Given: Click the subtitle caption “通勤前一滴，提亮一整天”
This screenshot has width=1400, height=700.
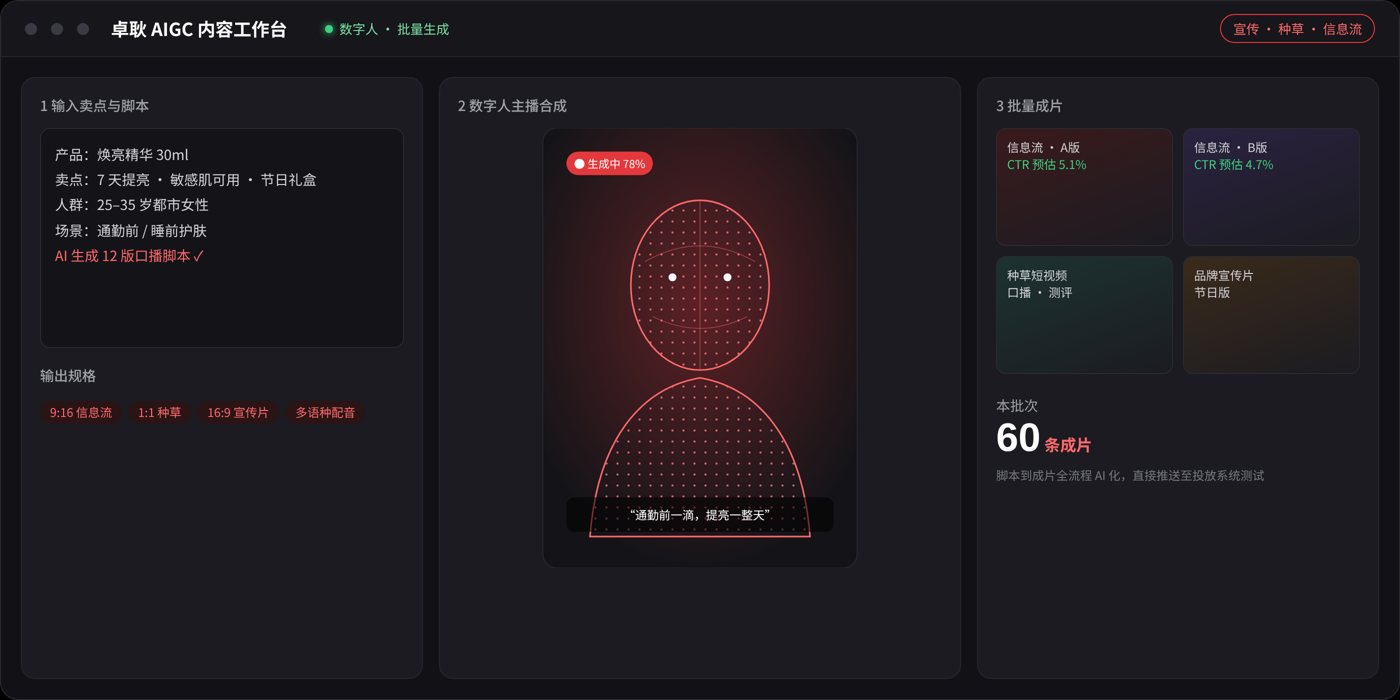Looking at the screenshot, I should tap(700, 515).
